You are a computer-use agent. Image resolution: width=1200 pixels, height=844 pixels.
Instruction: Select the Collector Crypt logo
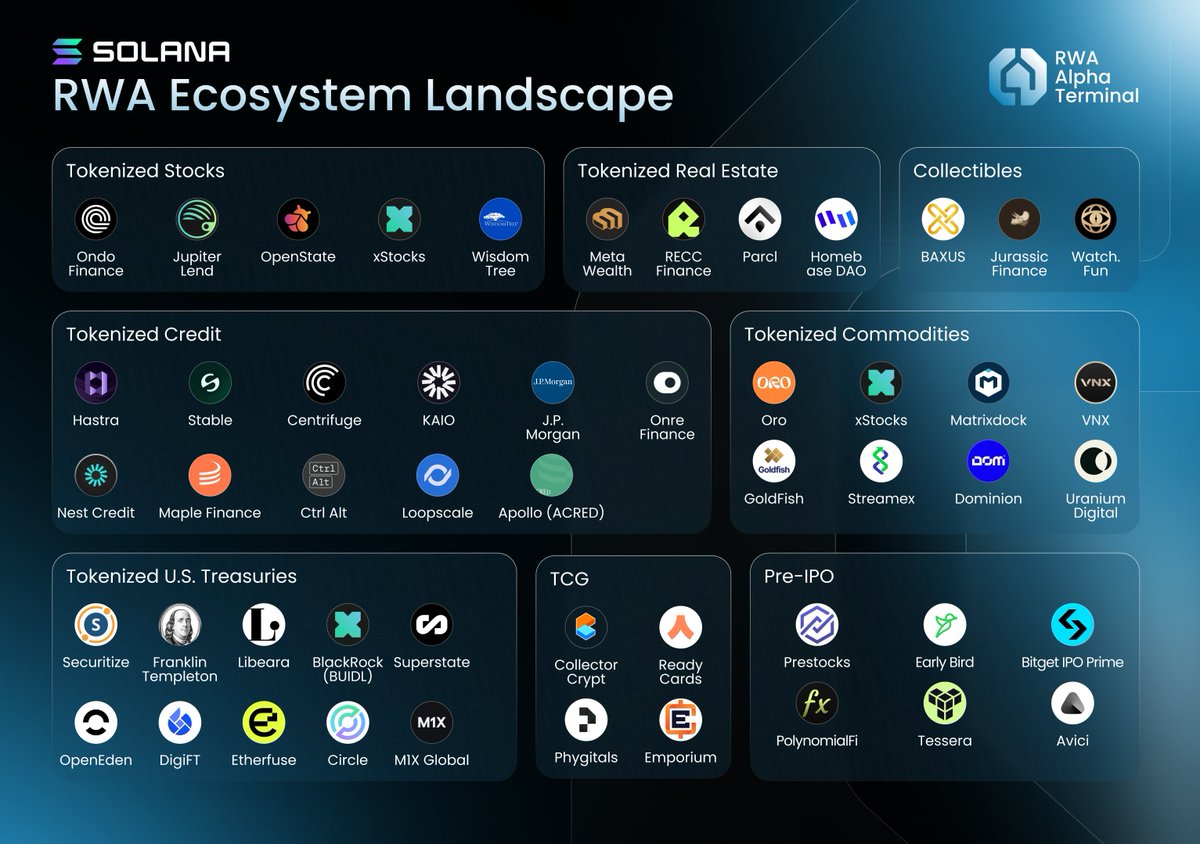coord(586,628)
